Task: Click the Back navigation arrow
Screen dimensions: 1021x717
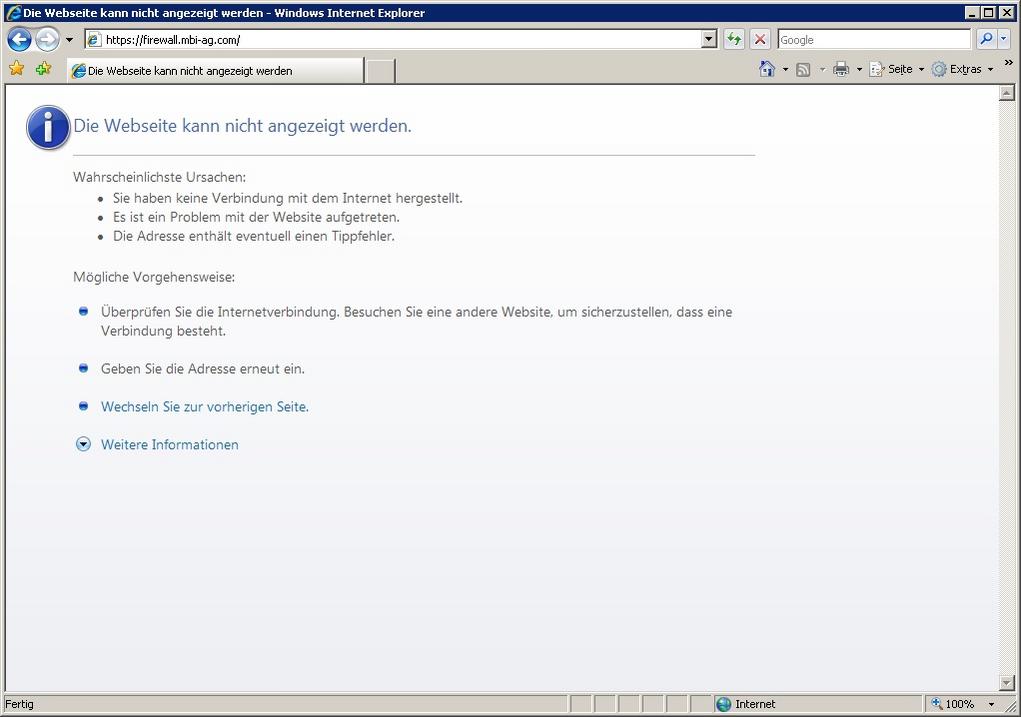Action: [x=20, y=40]
